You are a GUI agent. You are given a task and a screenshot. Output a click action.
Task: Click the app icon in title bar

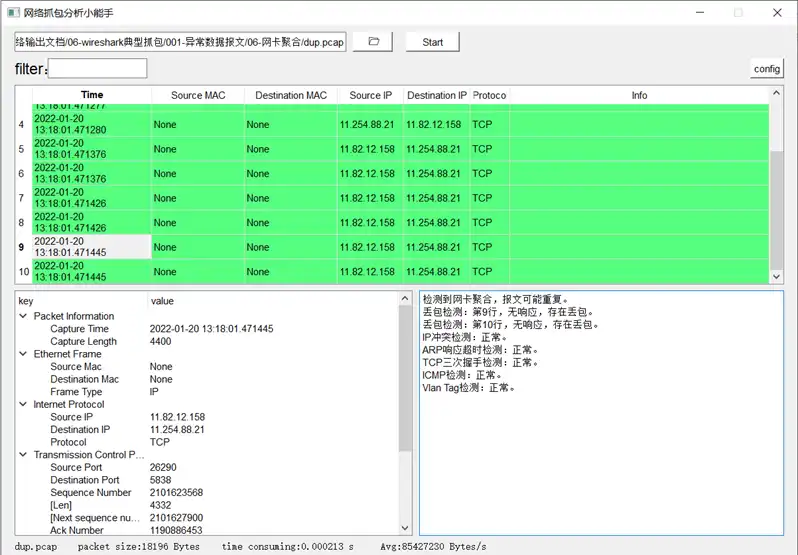pos(13,13)
